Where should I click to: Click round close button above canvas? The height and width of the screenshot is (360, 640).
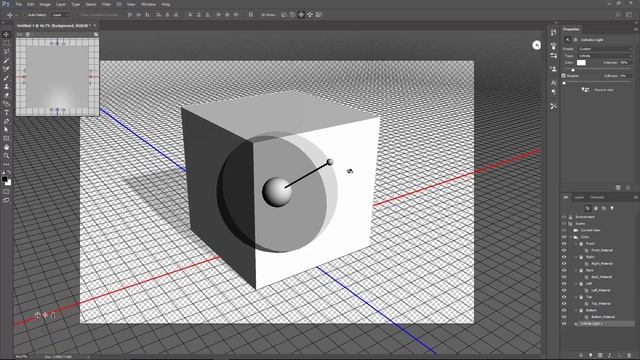536,45
